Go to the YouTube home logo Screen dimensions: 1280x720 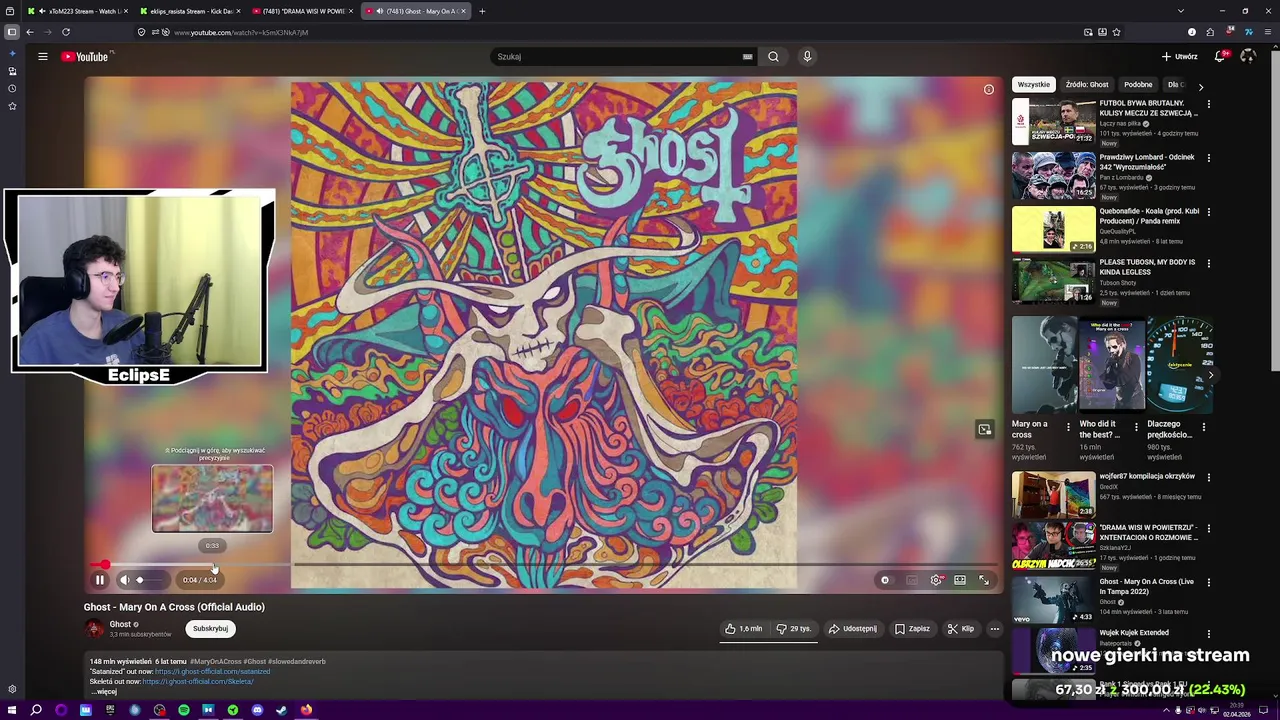coord(85,57)
